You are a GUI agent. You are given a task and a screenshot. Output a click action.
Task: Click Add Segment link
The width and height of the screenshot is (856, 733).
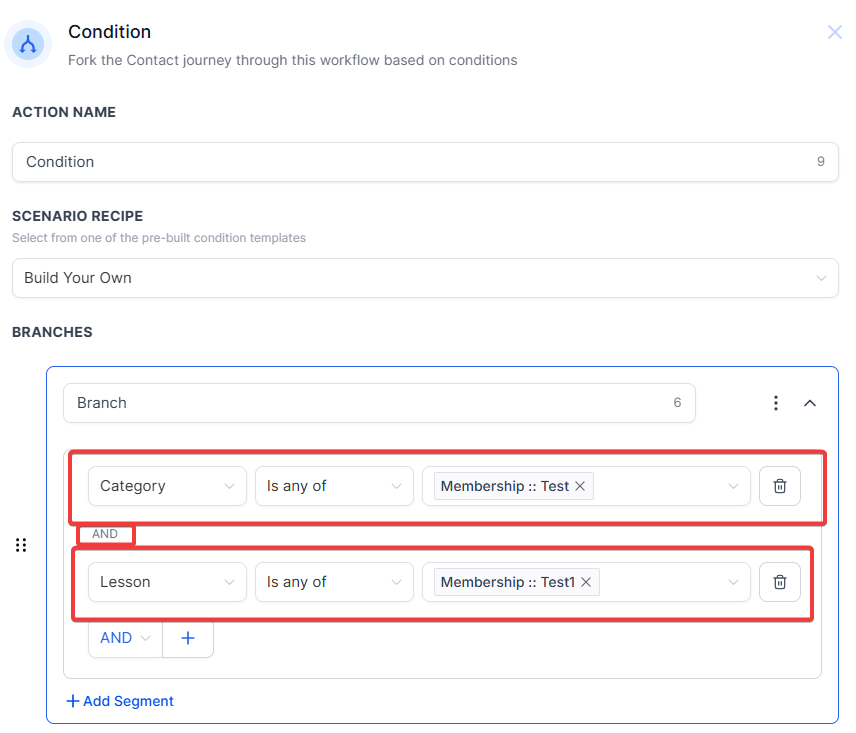pyautogui.click(x=120, y=701)
